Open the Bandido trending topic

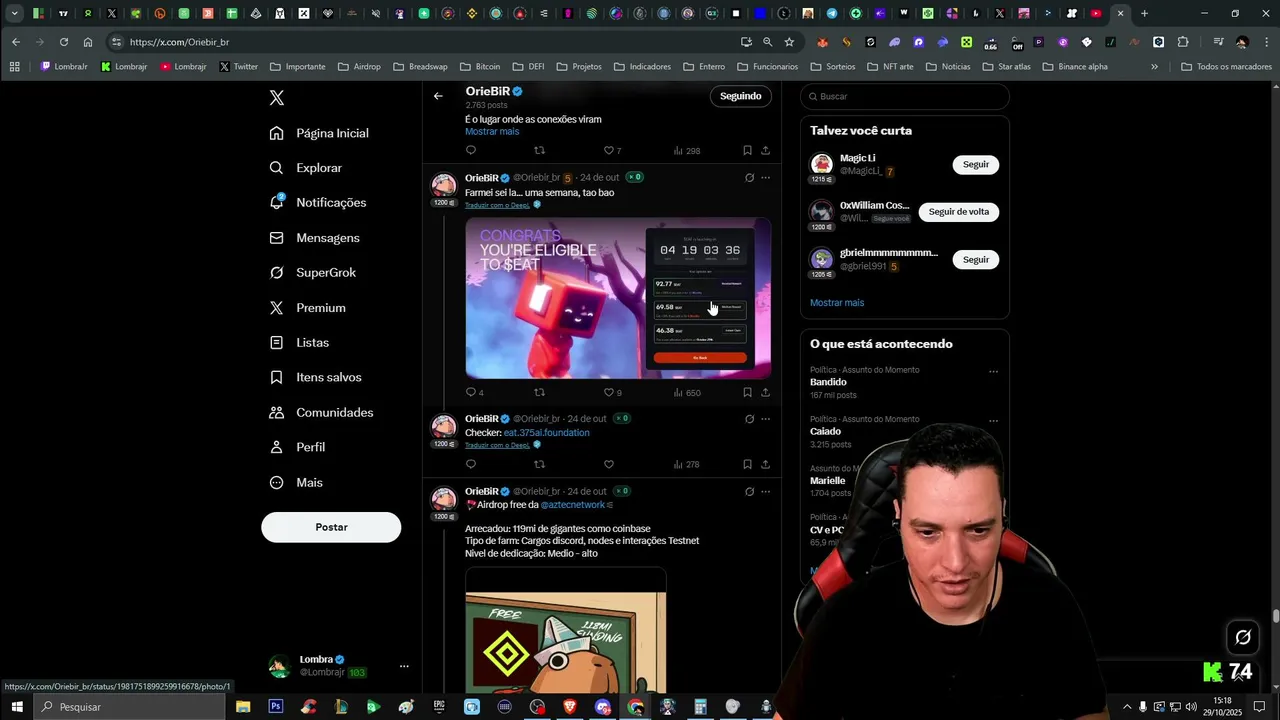[828, 382]
